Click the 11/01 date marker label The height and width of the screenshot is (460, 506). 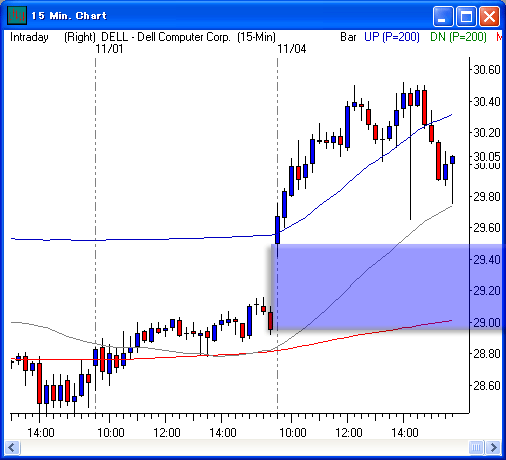click(109, 49)
